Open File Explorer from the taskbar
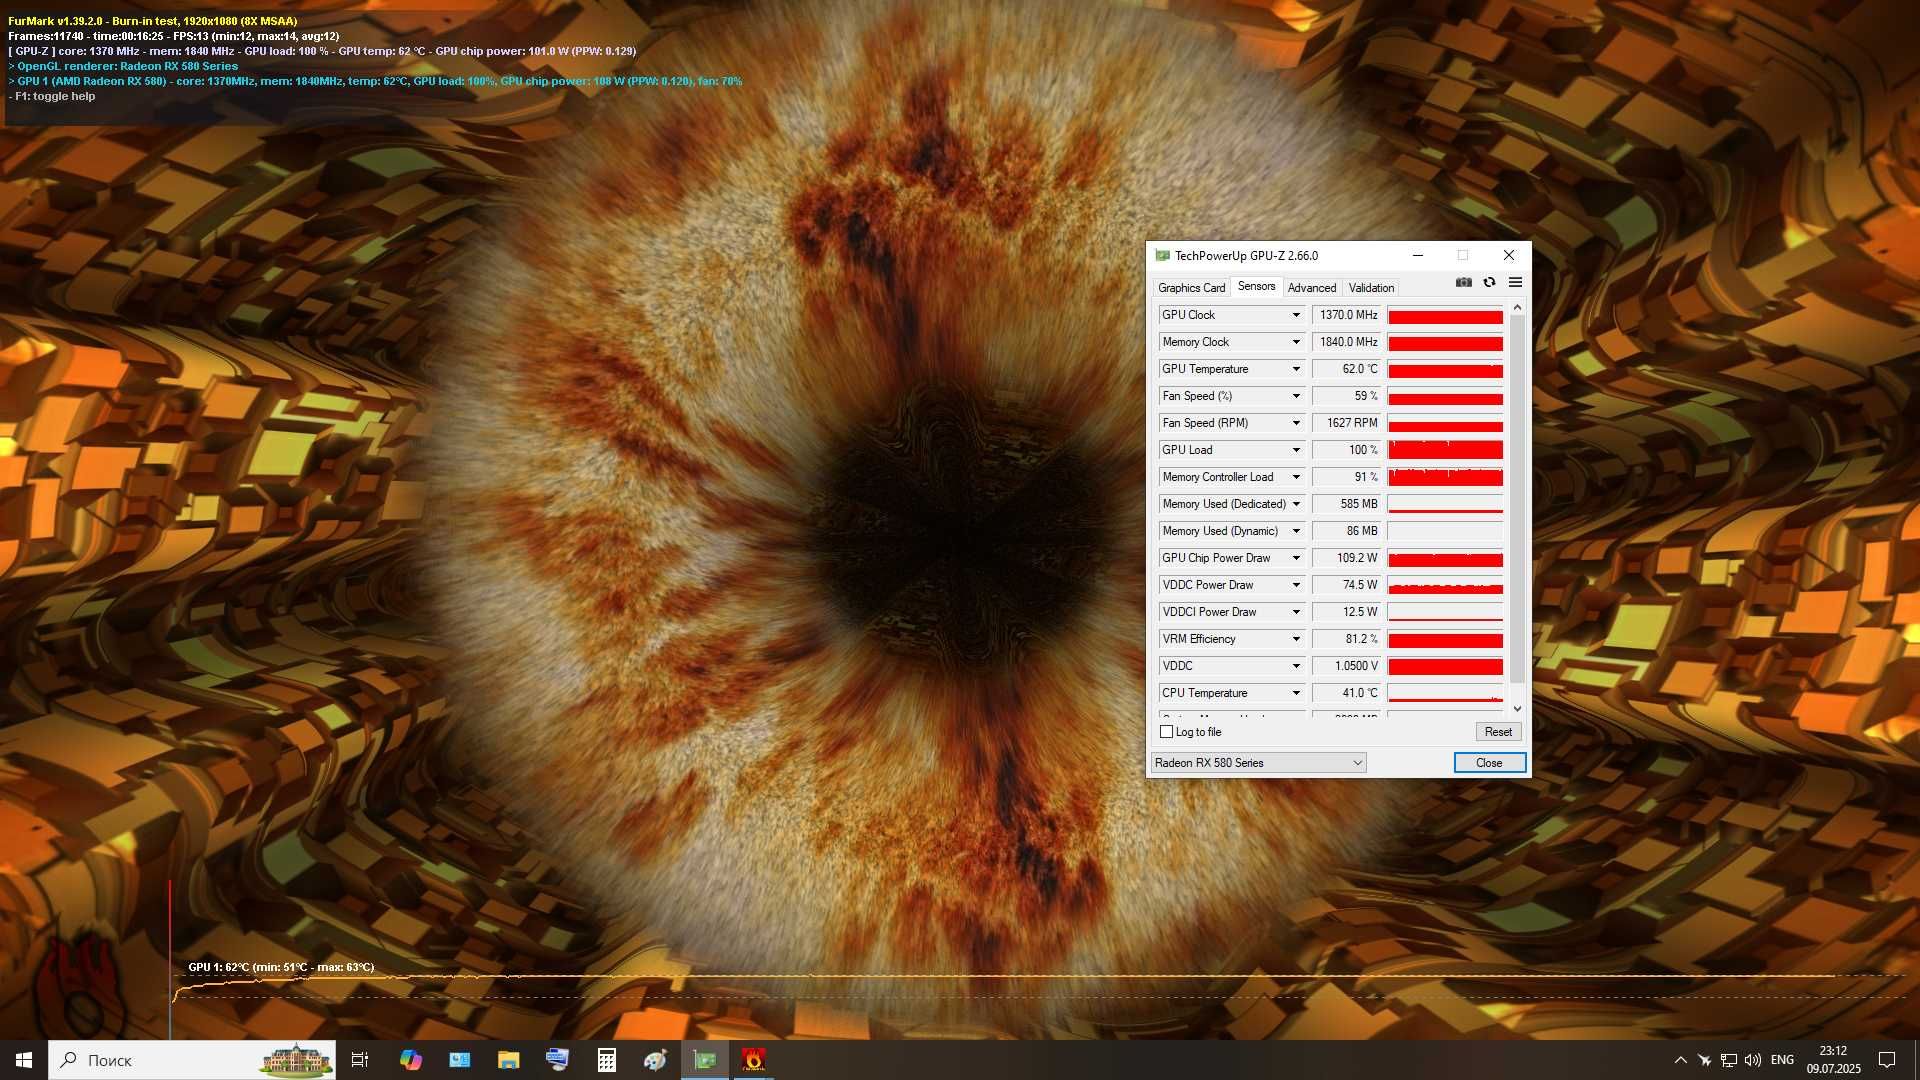The image size is (1920, 1080). (x=508, y=1060)
